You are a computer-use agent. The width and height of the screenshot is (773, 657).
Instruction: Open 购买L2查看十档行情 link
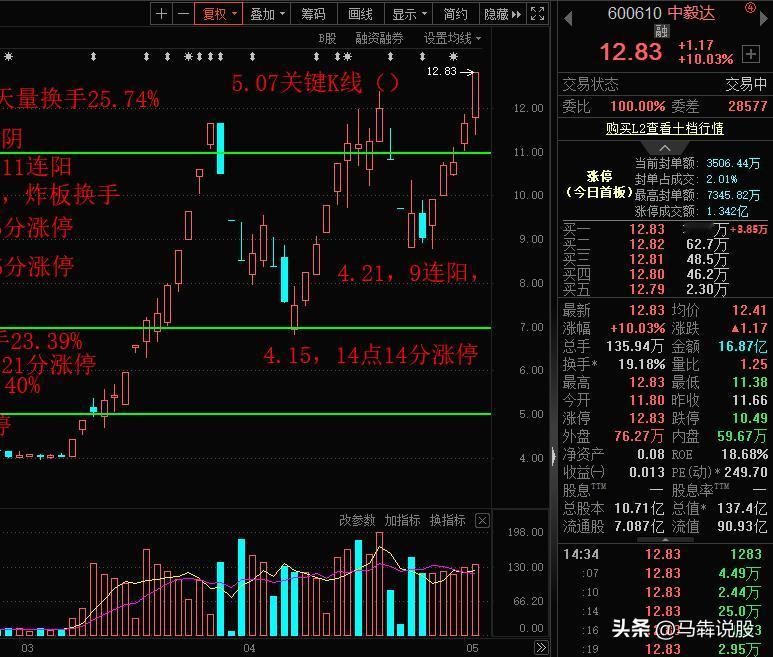(665, 128)
